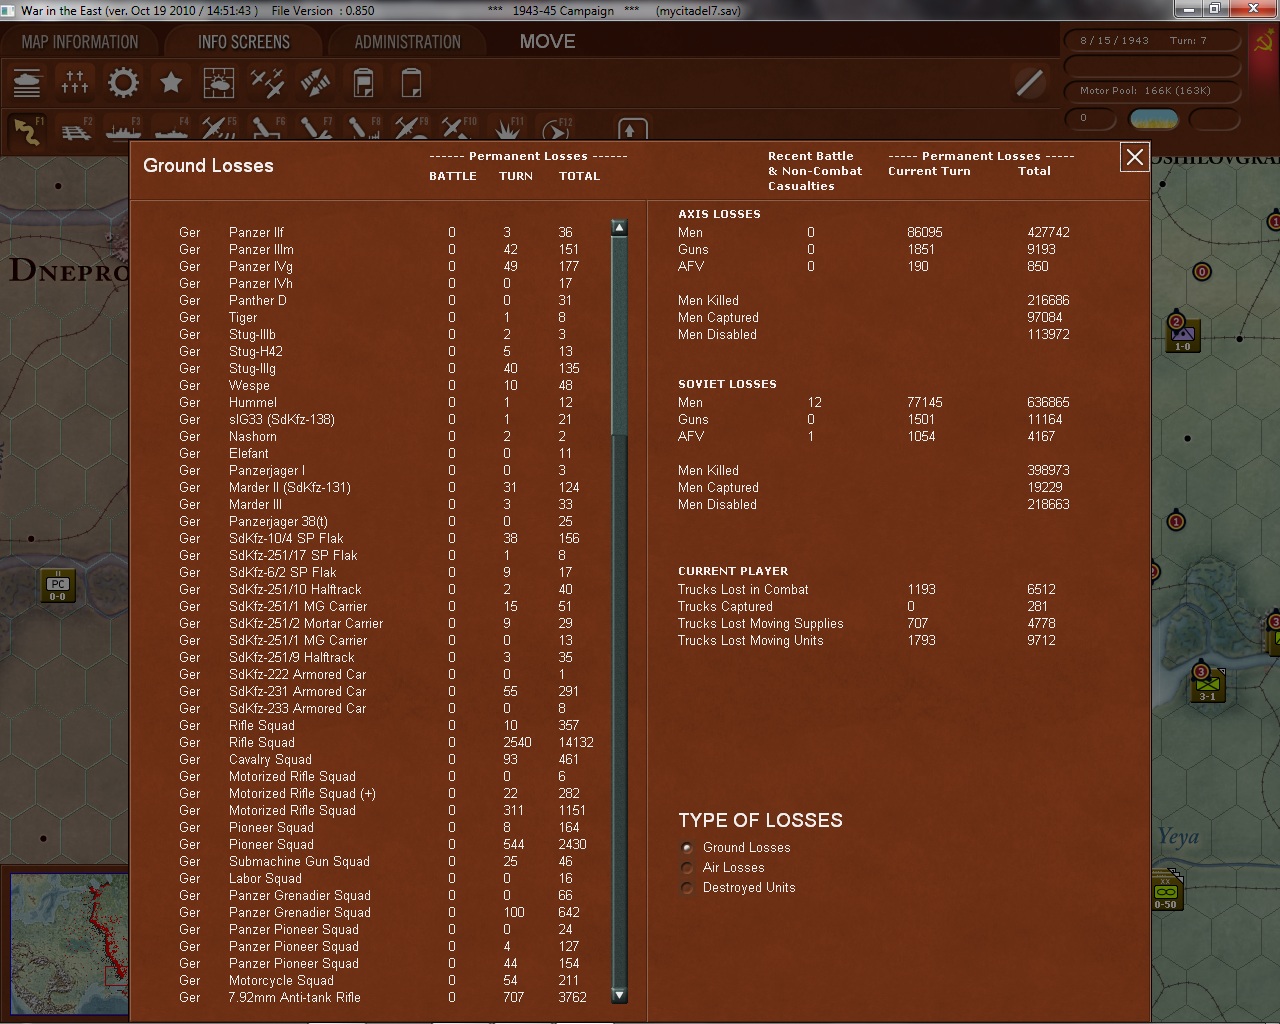Screen dimensions: 1280x1024
Task: Click the 7.92mm Anti-tank Rifle row
Action: 380,998
